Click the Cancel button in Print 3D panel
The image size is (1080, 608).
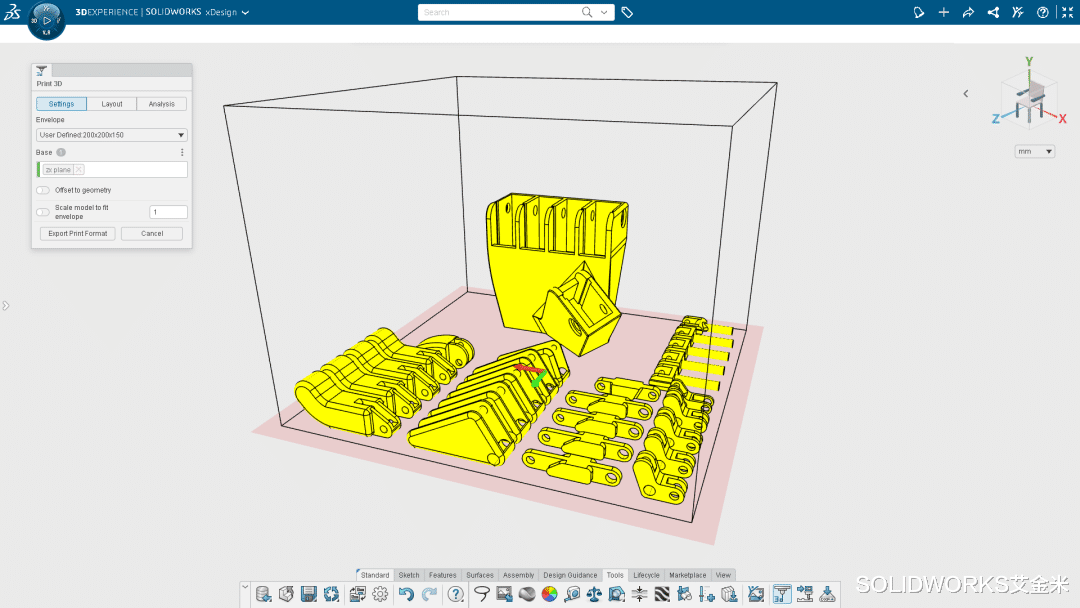tap(151, 233)
